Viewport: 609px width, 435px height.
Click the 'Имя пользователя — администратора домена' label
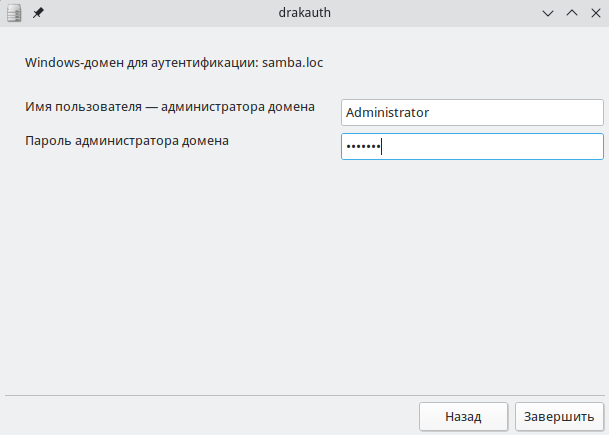coord(170,106)
